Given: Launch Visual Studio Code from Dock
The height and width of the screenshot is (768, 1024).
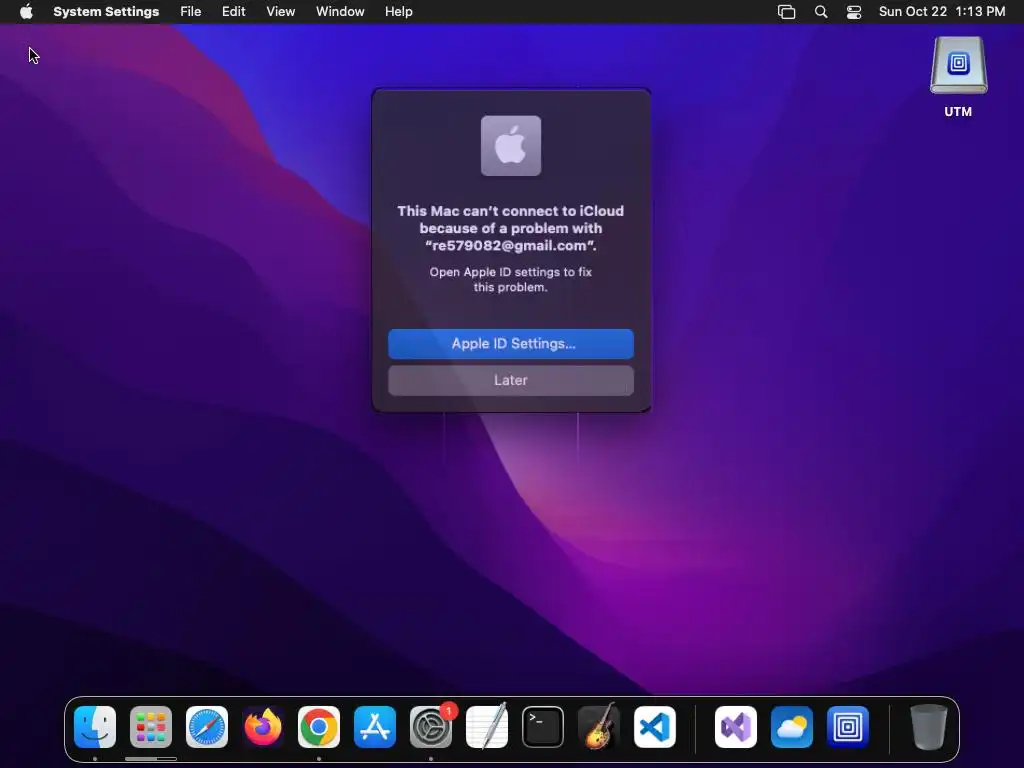Looking at the screenshot, I should (x=655, y=727).
